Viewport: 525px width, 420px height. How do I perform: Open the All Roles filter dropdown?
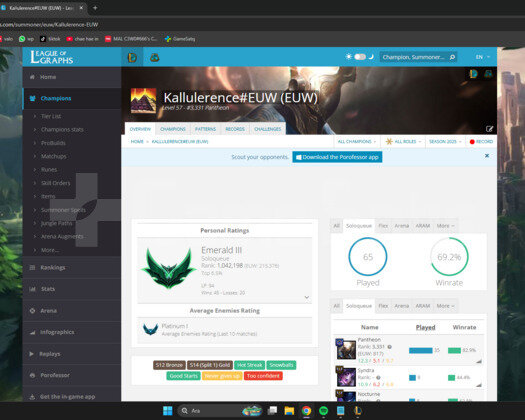click(403, 142)
